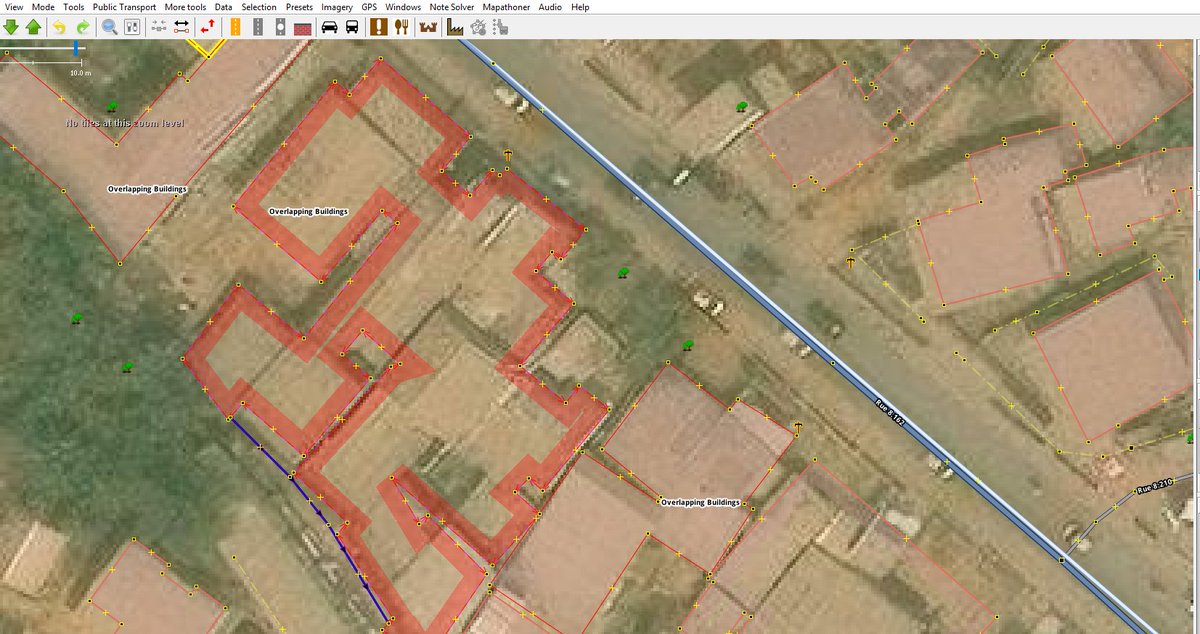Click the 10.0 m scale label
Viewport: 1200px width, 634px height.
(x=80, y=73)
